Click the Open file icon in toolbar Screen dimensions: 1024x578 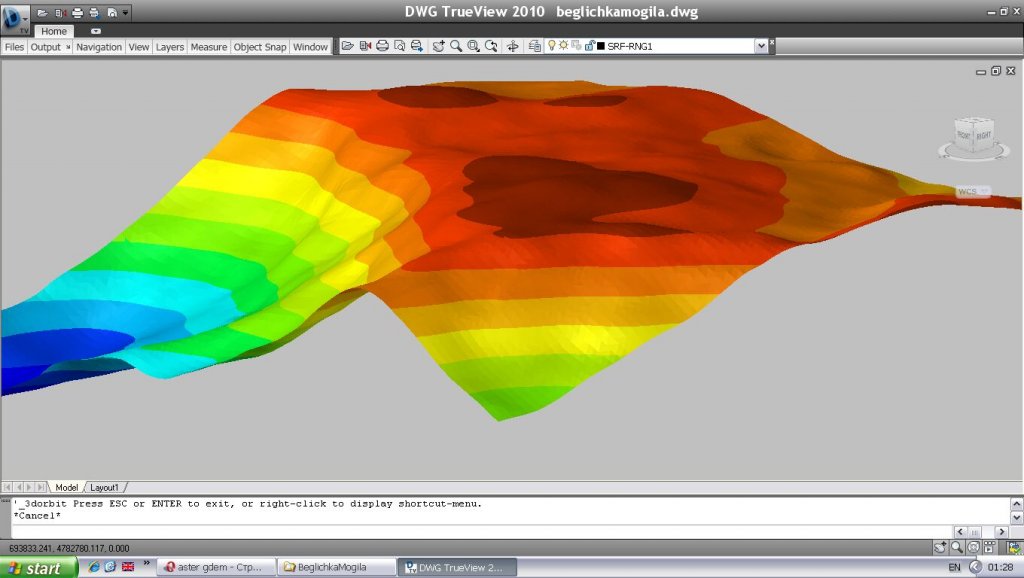pos(348,46)
